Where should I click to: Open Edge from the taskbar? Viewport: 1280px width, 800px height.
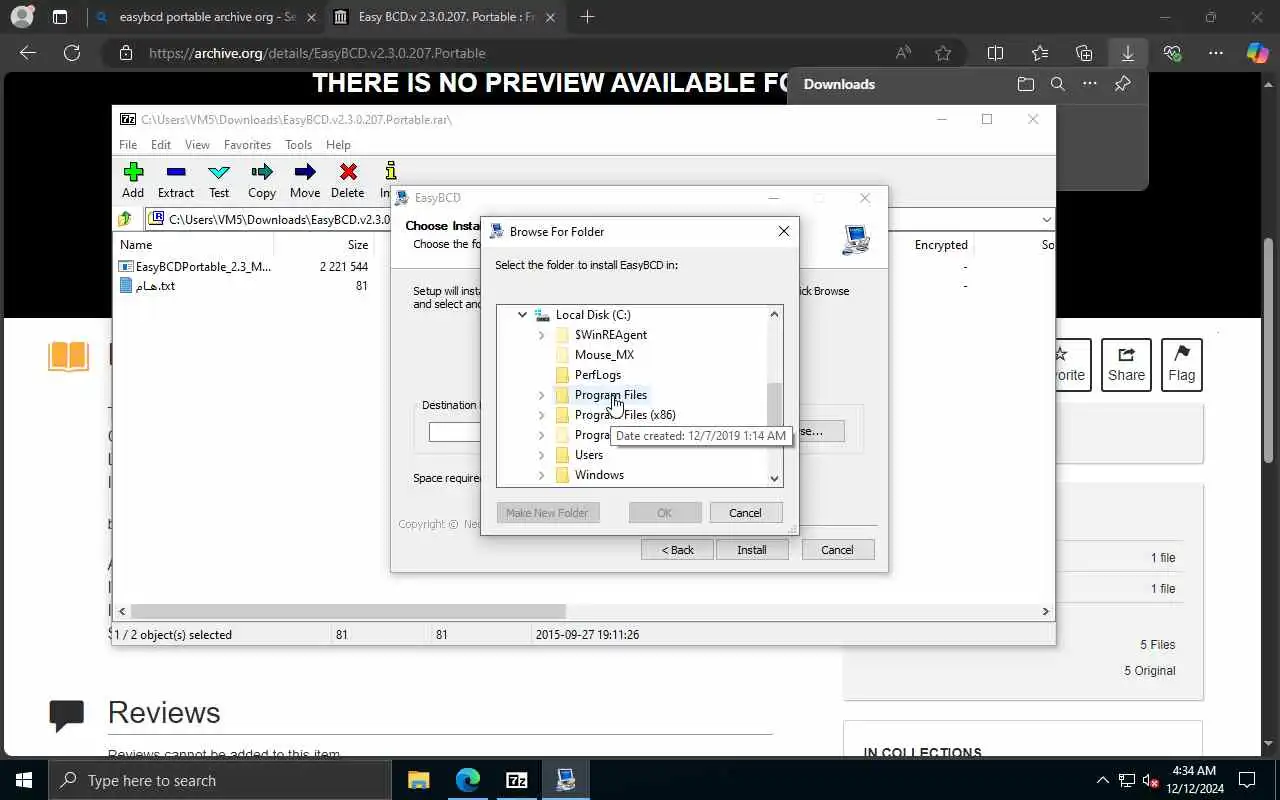pyautogui.click(x=468, y=780)
